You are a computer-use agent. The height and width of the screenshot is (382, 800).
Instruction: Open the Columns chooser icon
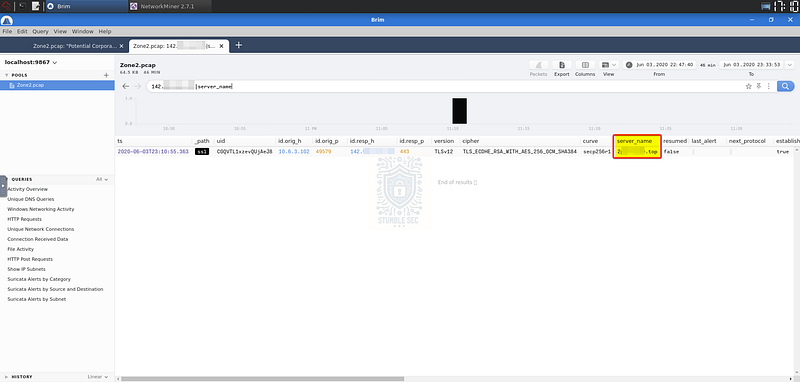(x=585, y=65)
